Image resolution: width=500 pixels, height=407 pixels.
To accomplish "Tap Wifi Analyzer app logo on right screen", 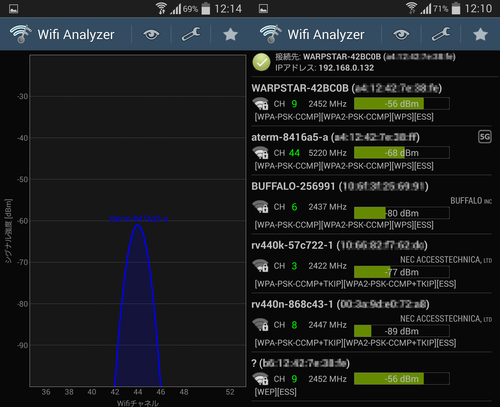I will coord(271,34).
